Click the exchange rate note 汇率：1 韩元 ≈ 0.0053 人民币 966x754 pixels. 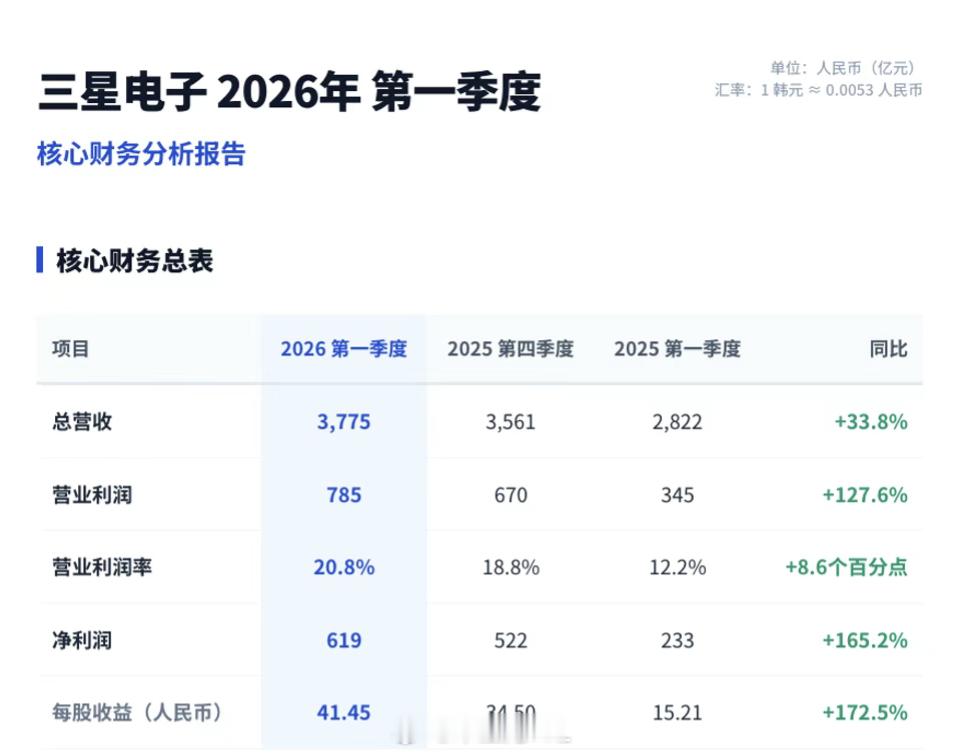(819, 90)
